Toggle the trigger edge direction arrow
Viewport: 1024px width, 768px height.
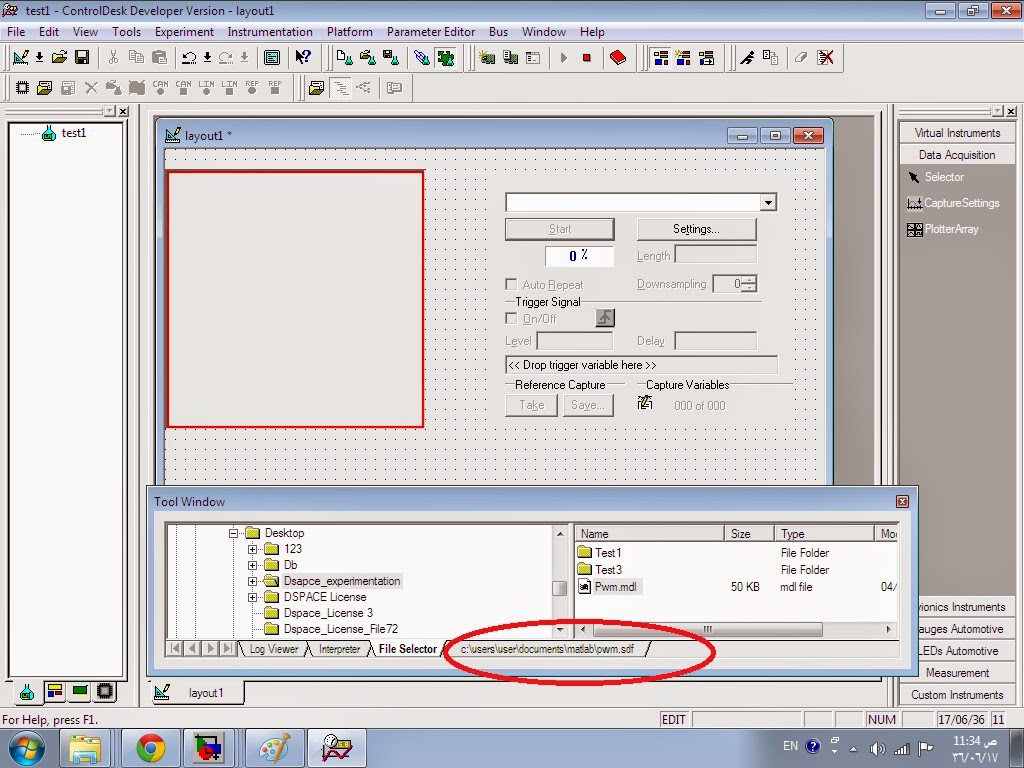605,318
